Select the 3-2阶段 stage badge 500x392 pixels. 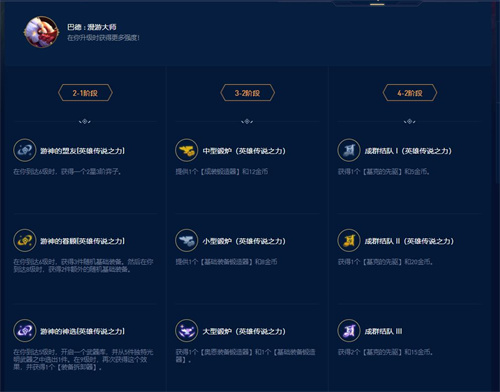pyautogui.click(x=247, y=93)
